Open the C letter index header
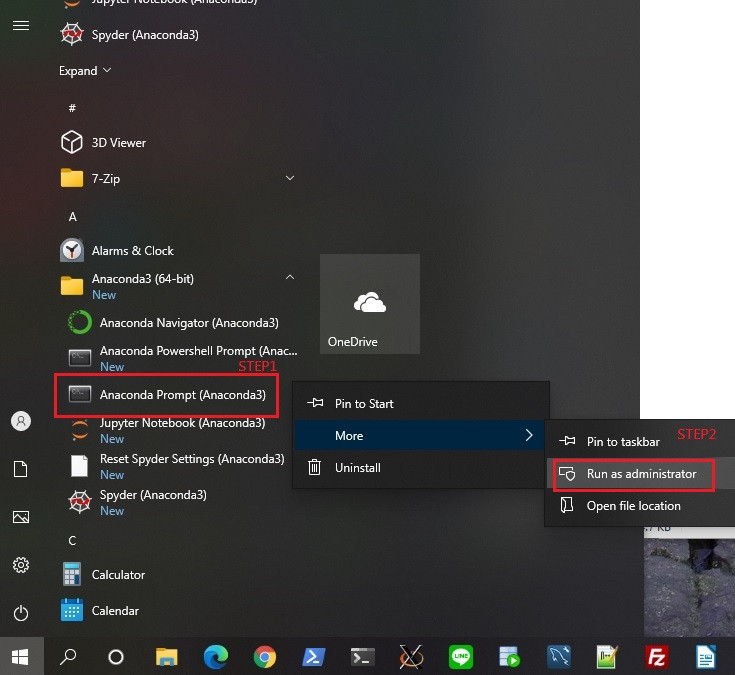The height and width of the screenshot is (675, 735). pos(72,540)
